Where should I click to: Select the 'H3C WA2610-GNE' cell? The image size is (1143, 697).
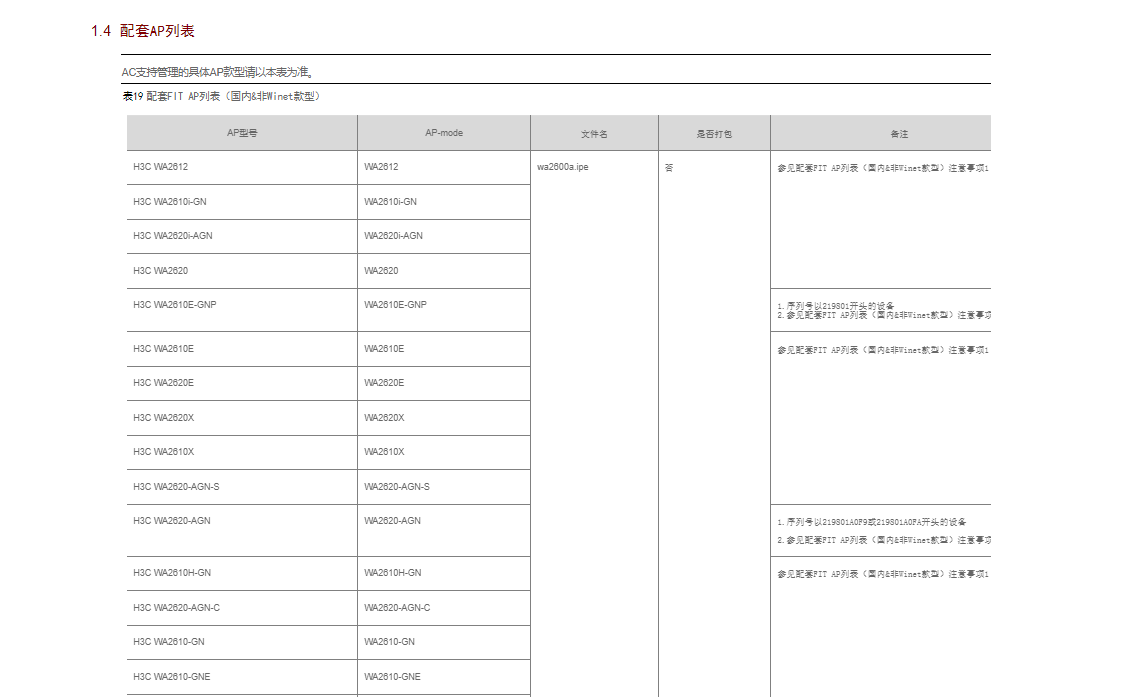pos(242,677)
